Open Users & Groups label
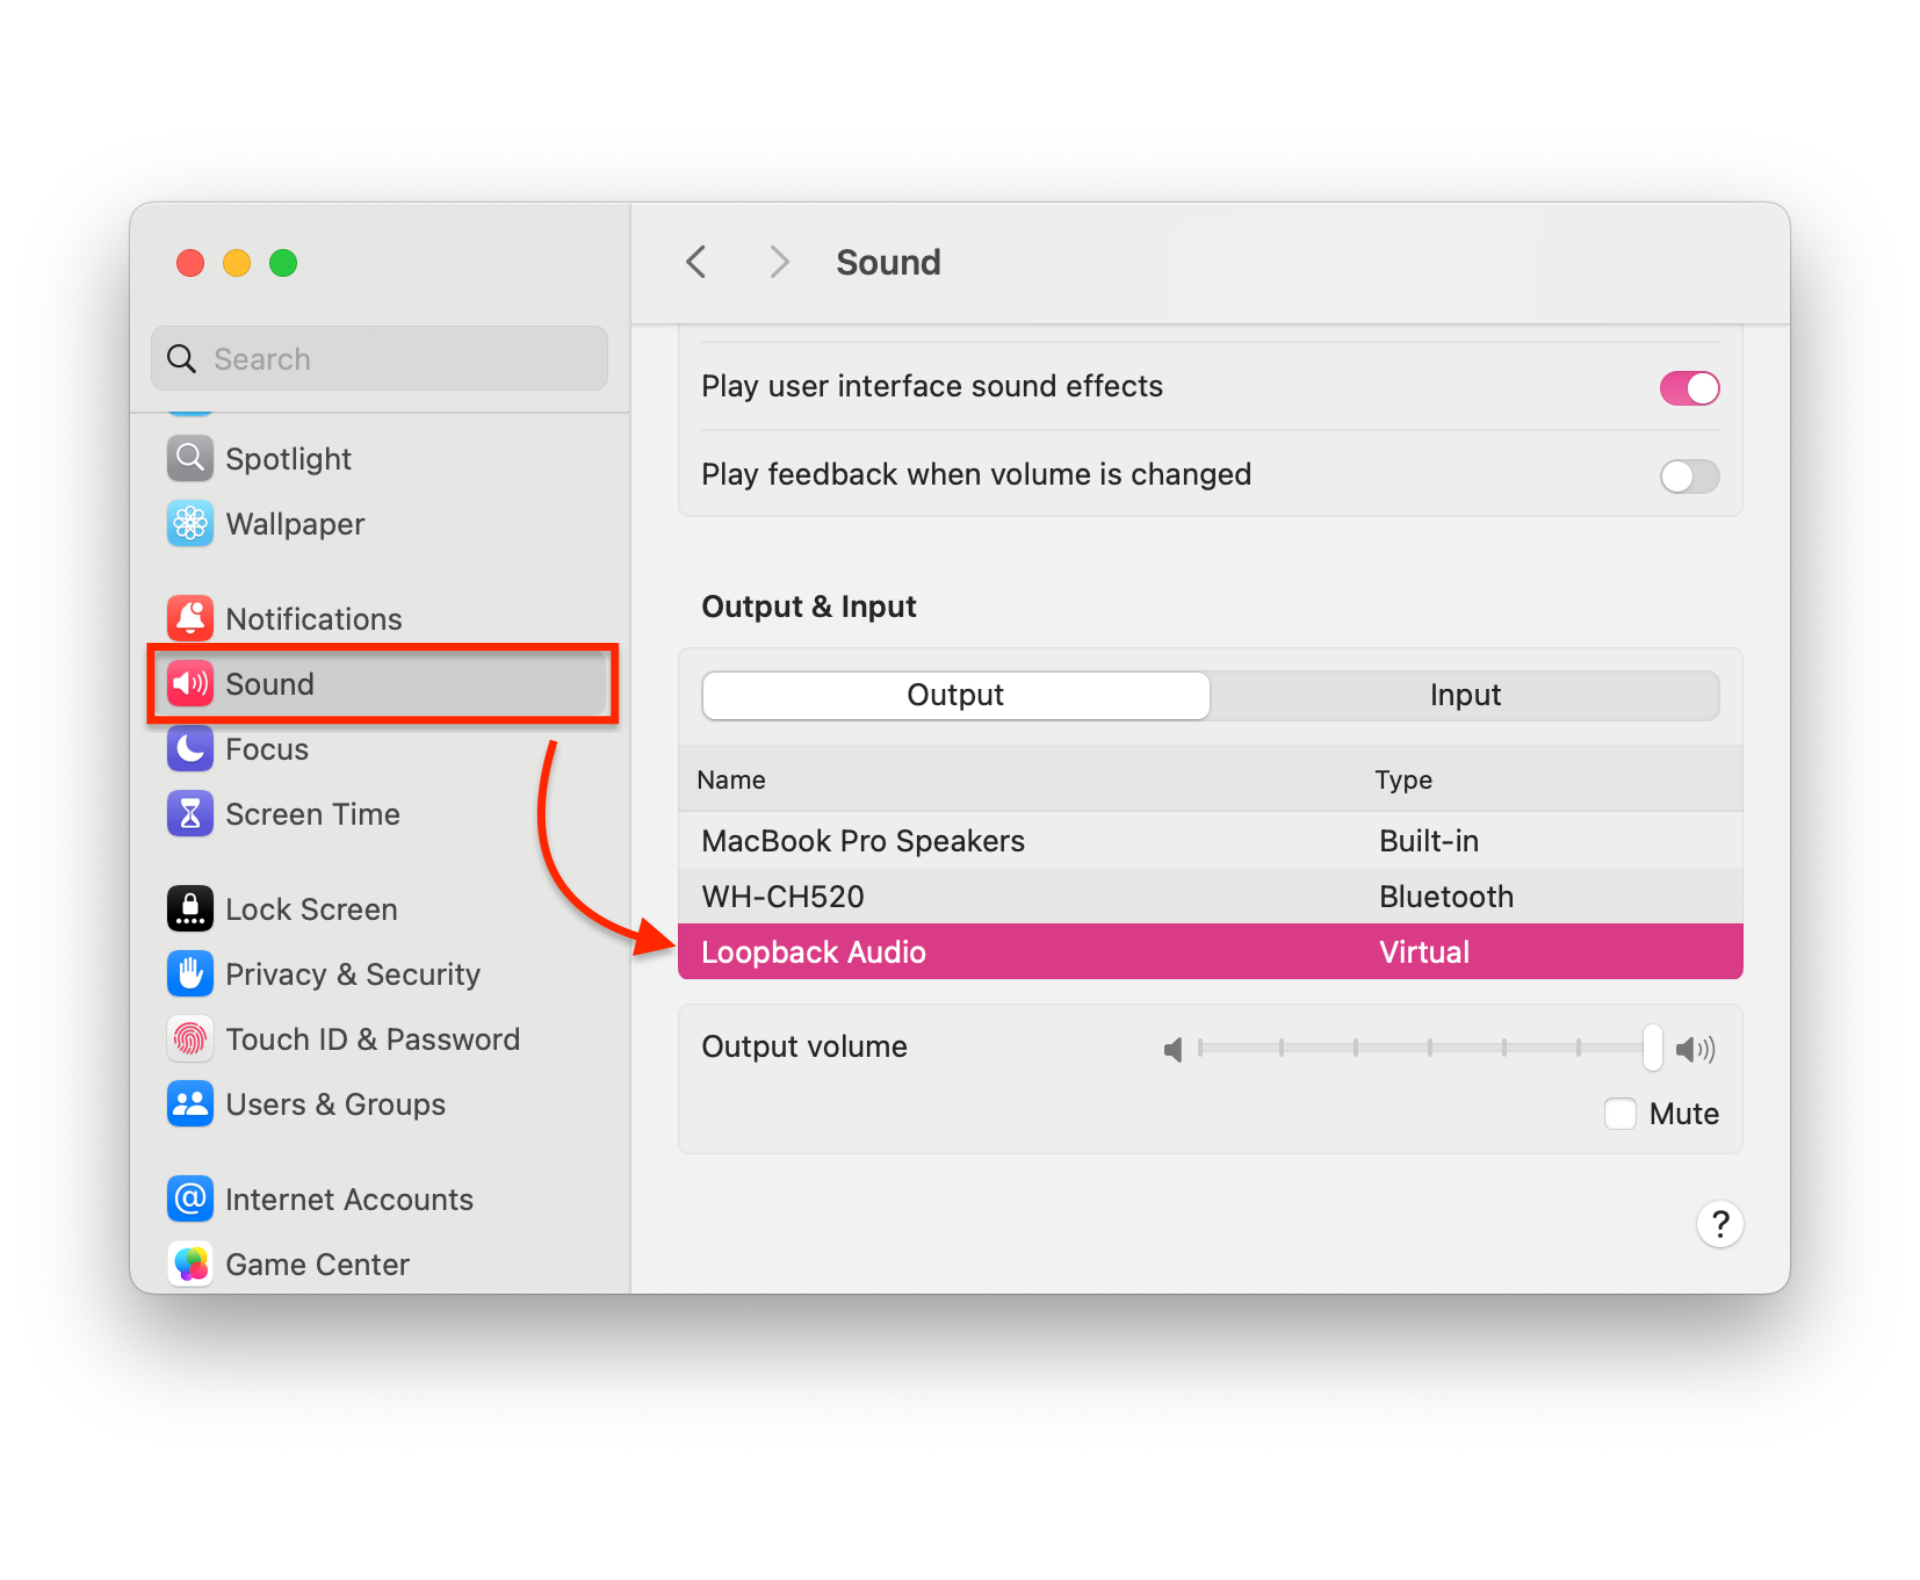Image resolution: width=1920 pixels, height=1580 pixels. [x=335, y=1104]
